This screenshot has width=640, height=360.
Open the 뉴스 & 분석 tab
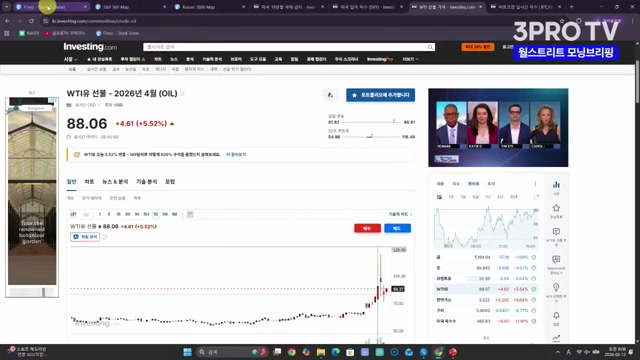[115, 182]
